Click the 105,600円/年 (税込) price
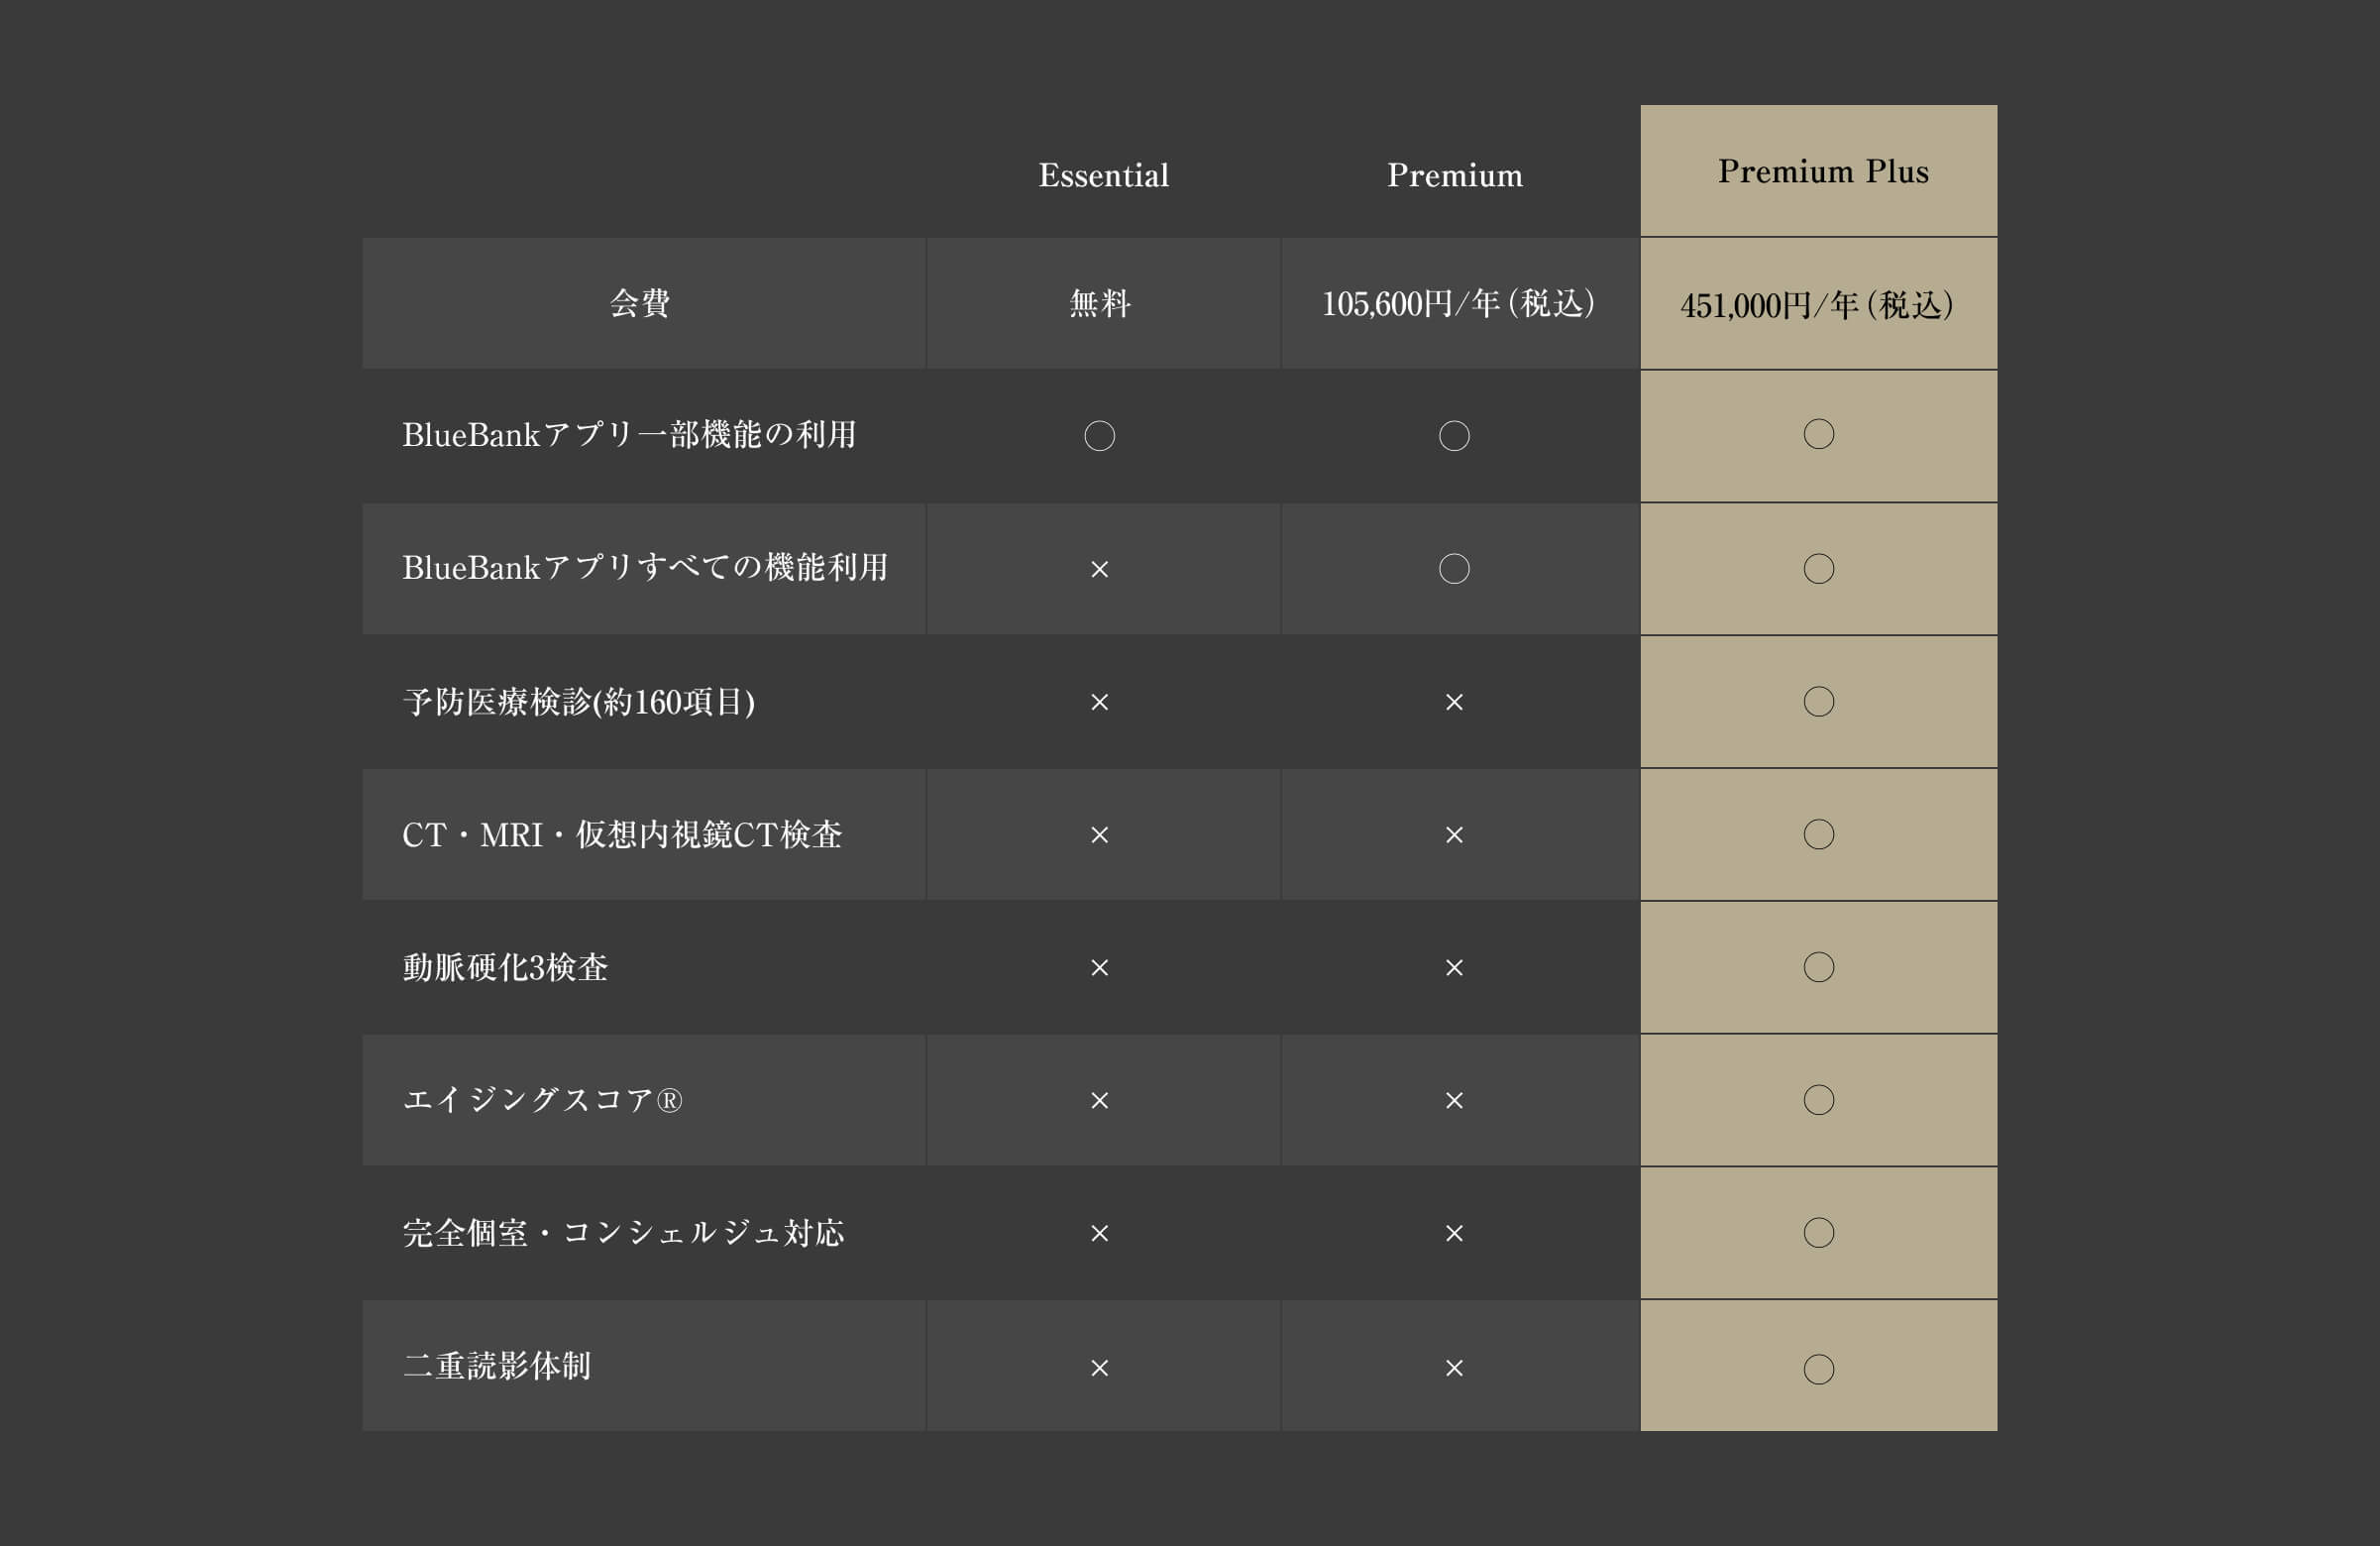Image resolution: width=2380 pixels, height=1546 pixels. pyautogui.click(x=1457, y=303)
